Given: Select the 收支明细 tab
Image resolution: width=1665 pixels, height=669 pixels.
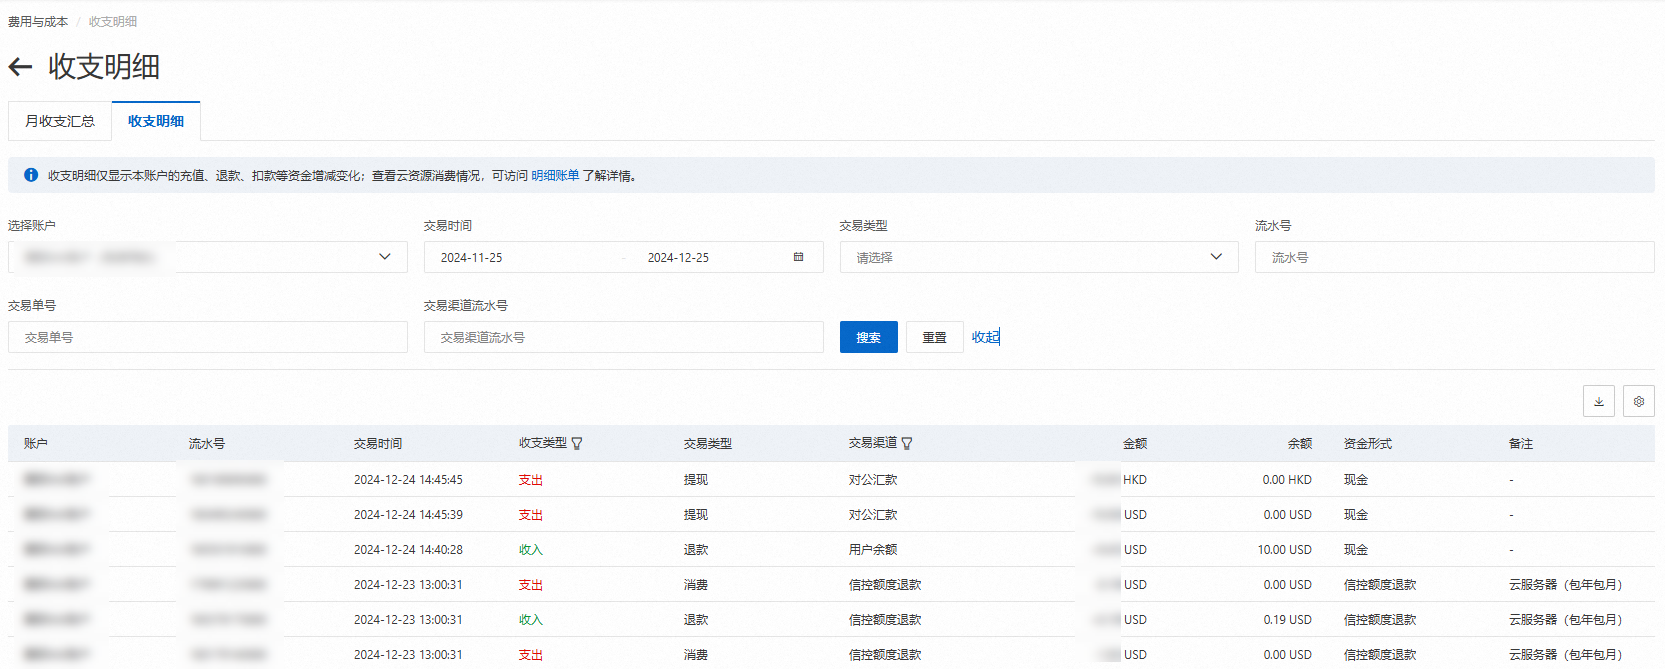Looking at the screenshot, I should tap(156, 121).
